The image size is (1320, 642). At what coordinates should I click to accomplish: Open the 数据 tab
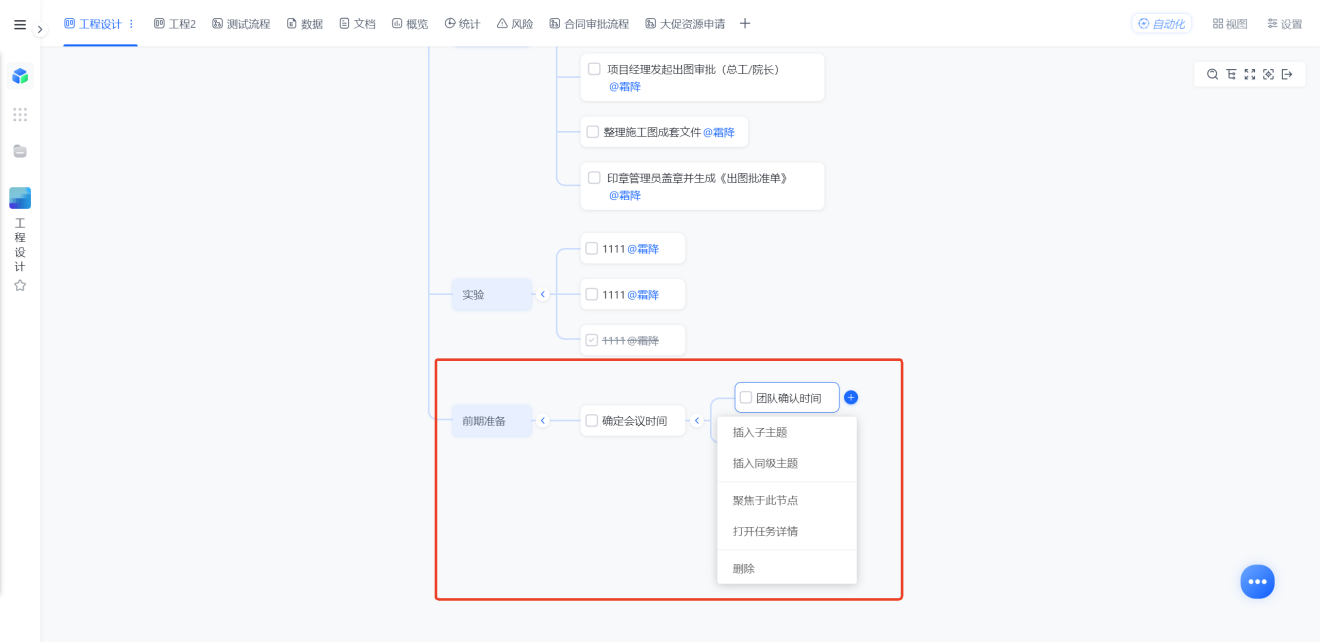pyautogui.click(x=305, y=24)
